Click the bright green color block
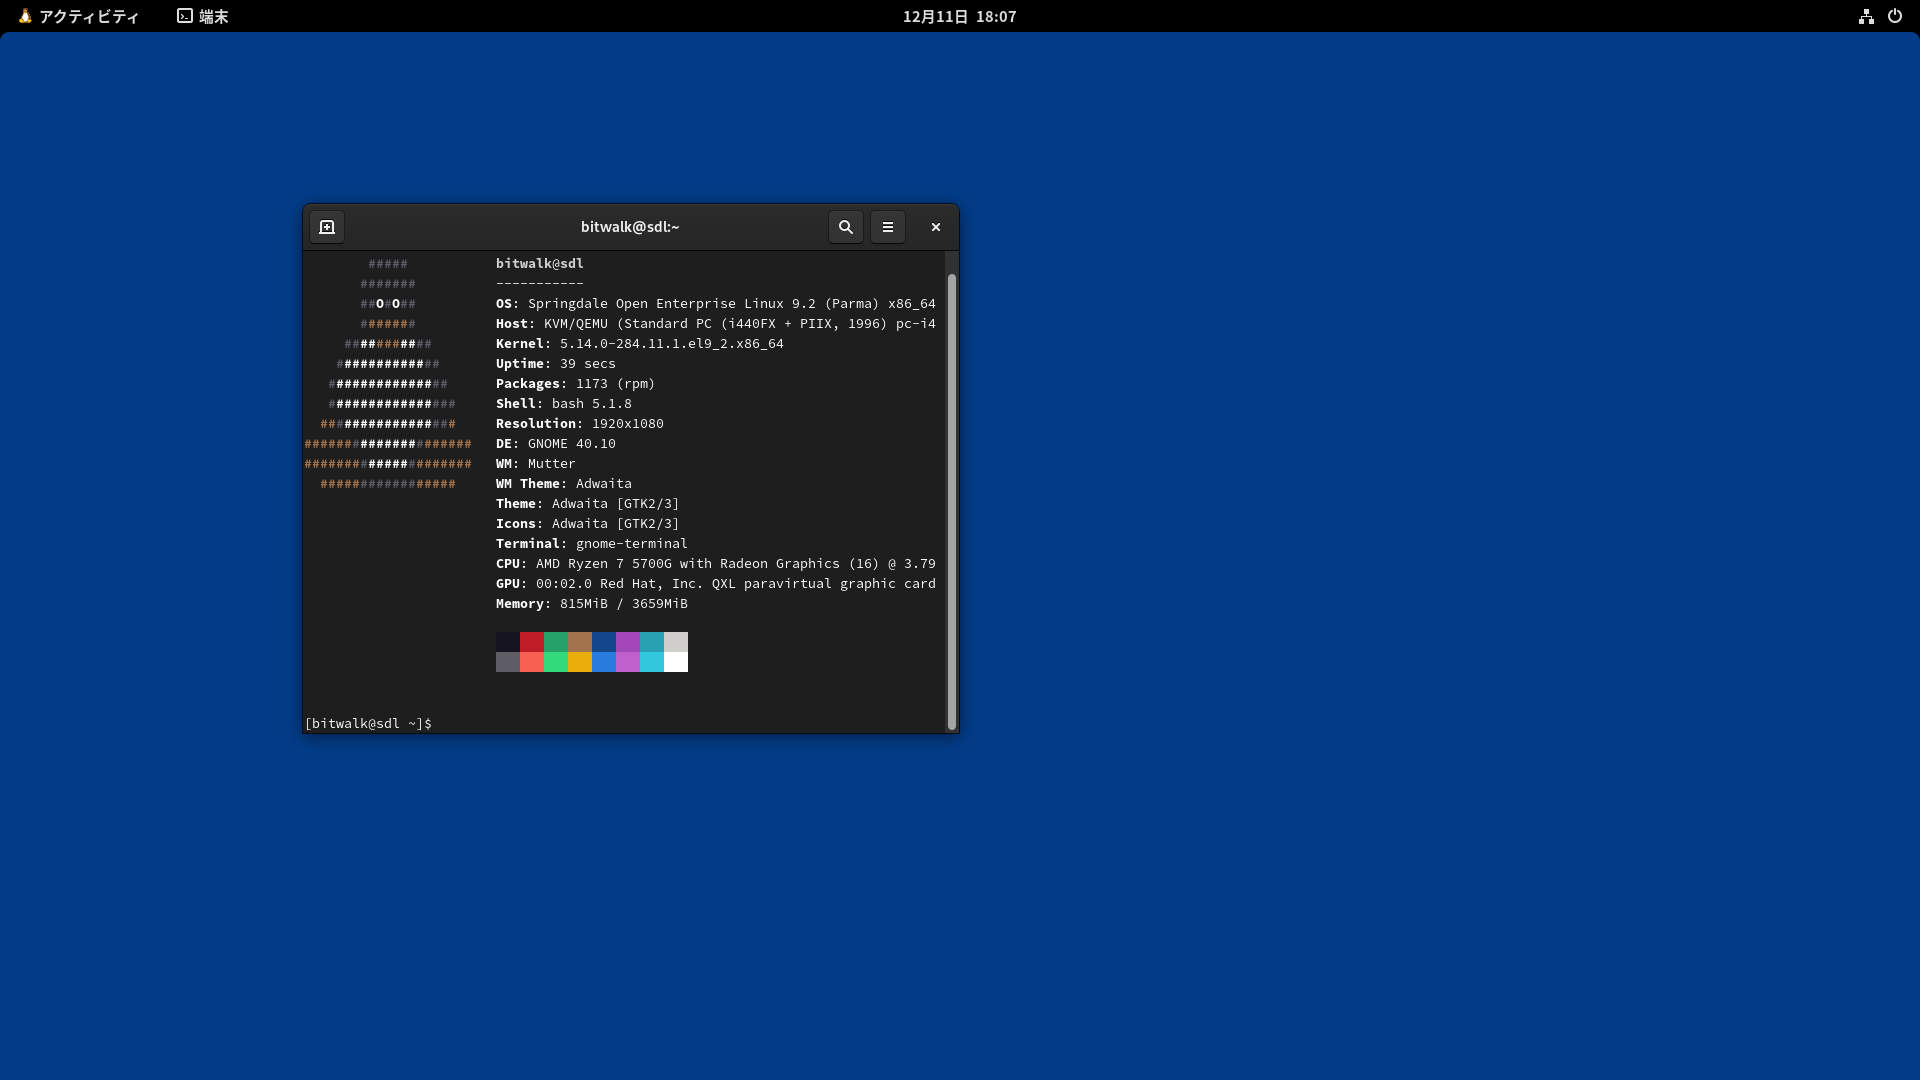 click(x=555, y=662)
